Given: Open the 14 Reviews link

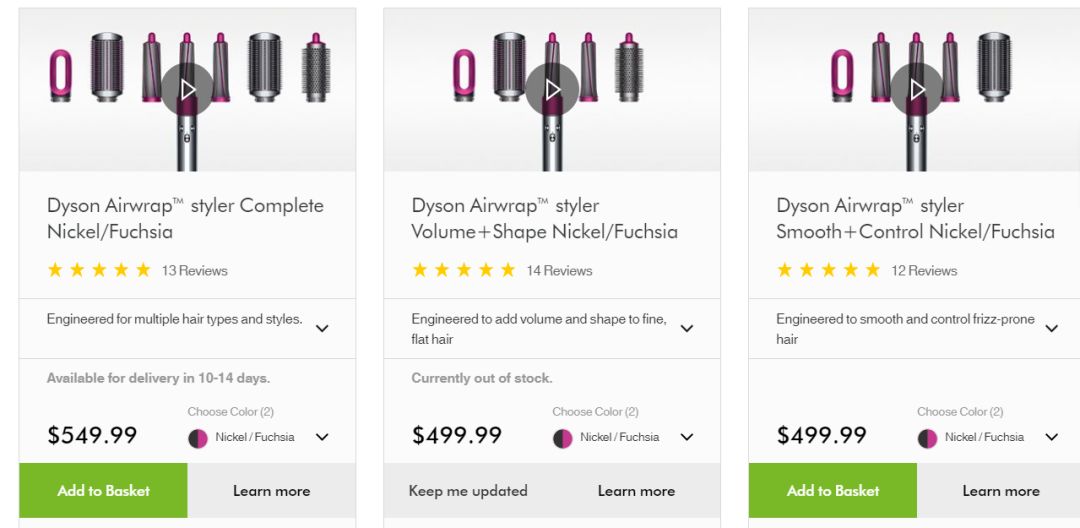Looking at the screenshot, I should (x=560, y=271).
